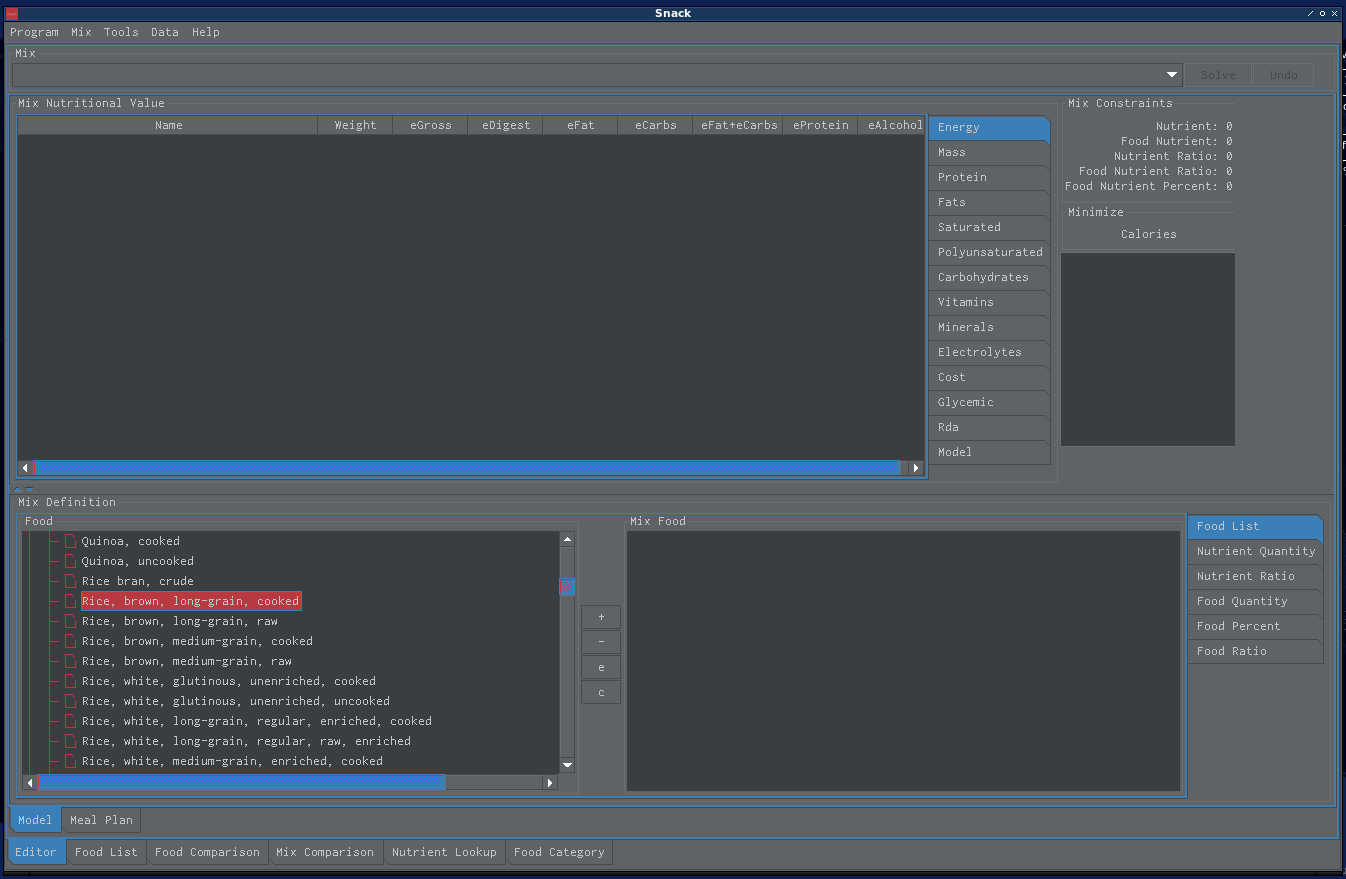The height and width of the screenshot is (879, 1346).
Task: Select Rice, white, long-grain, regular, enriched, cooked
Action: pos(257,721)
